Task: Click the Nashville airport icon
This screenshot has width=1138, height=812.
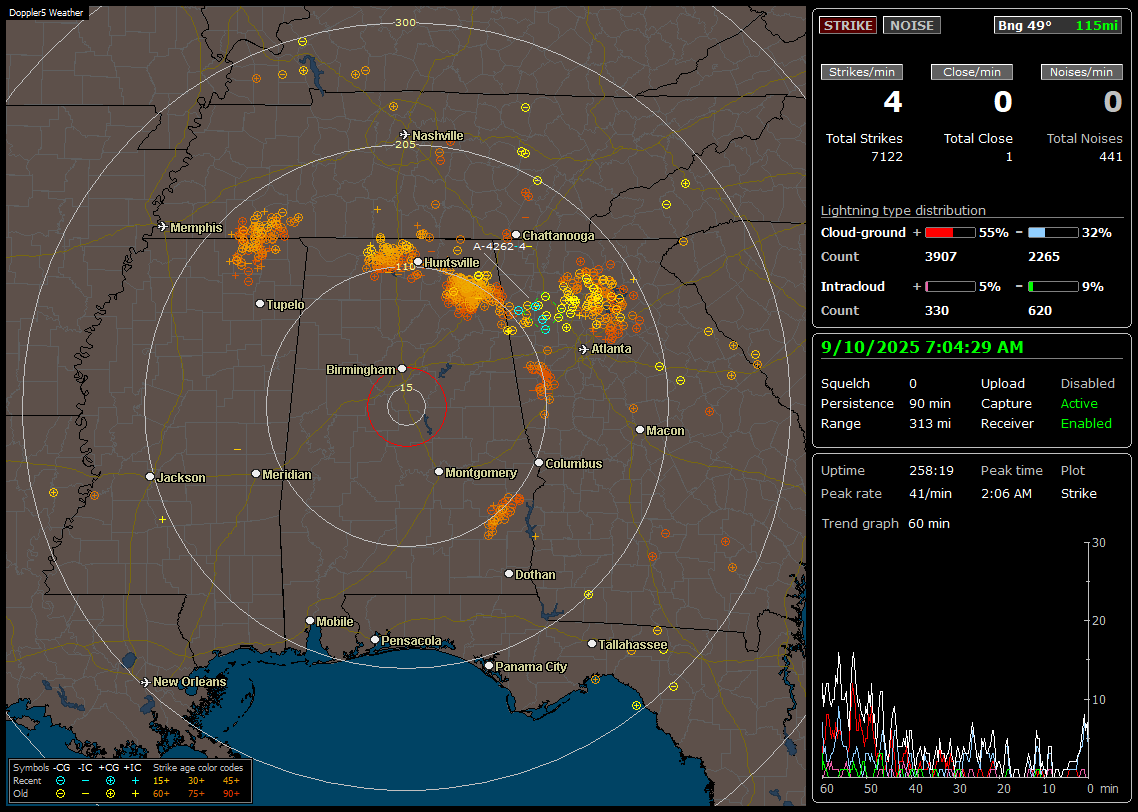Action: [404, 135]
